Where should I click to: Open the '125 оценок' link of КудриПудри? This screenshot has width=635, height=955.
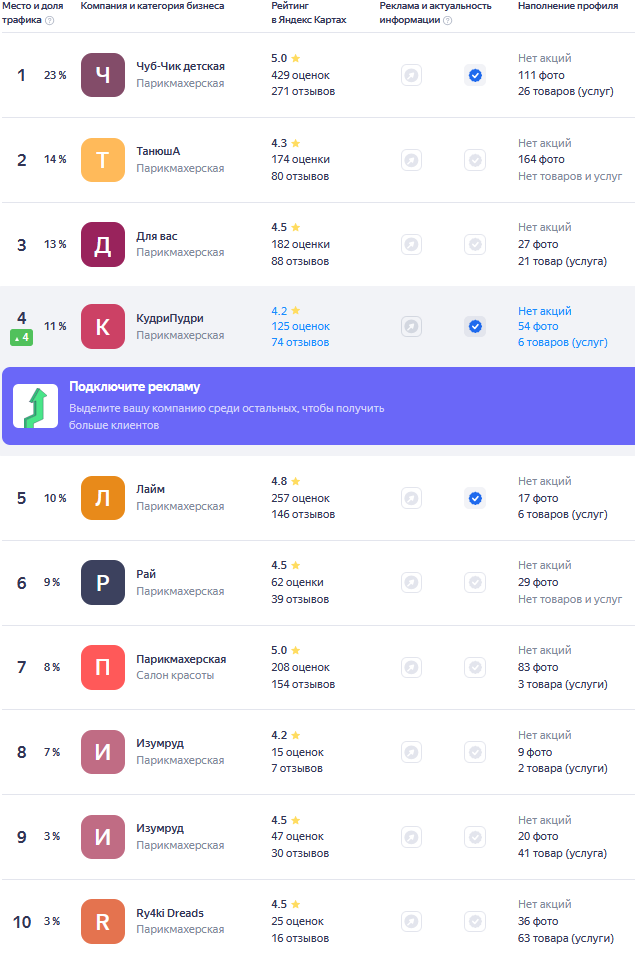301,326
